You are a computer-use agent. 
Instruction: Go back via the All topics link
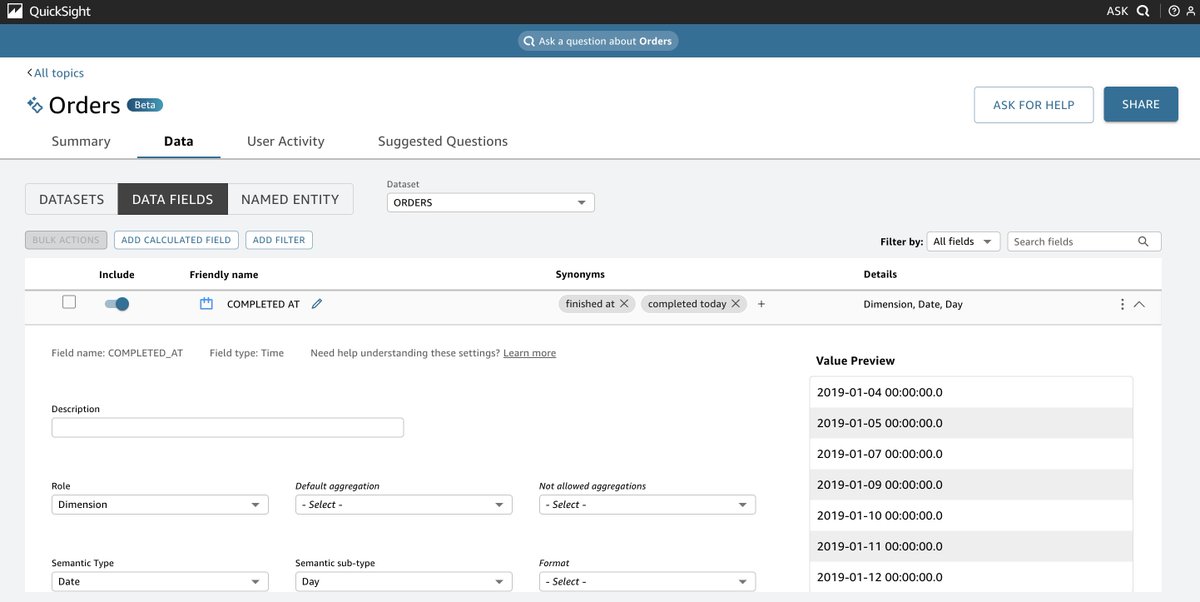[55, 73]
